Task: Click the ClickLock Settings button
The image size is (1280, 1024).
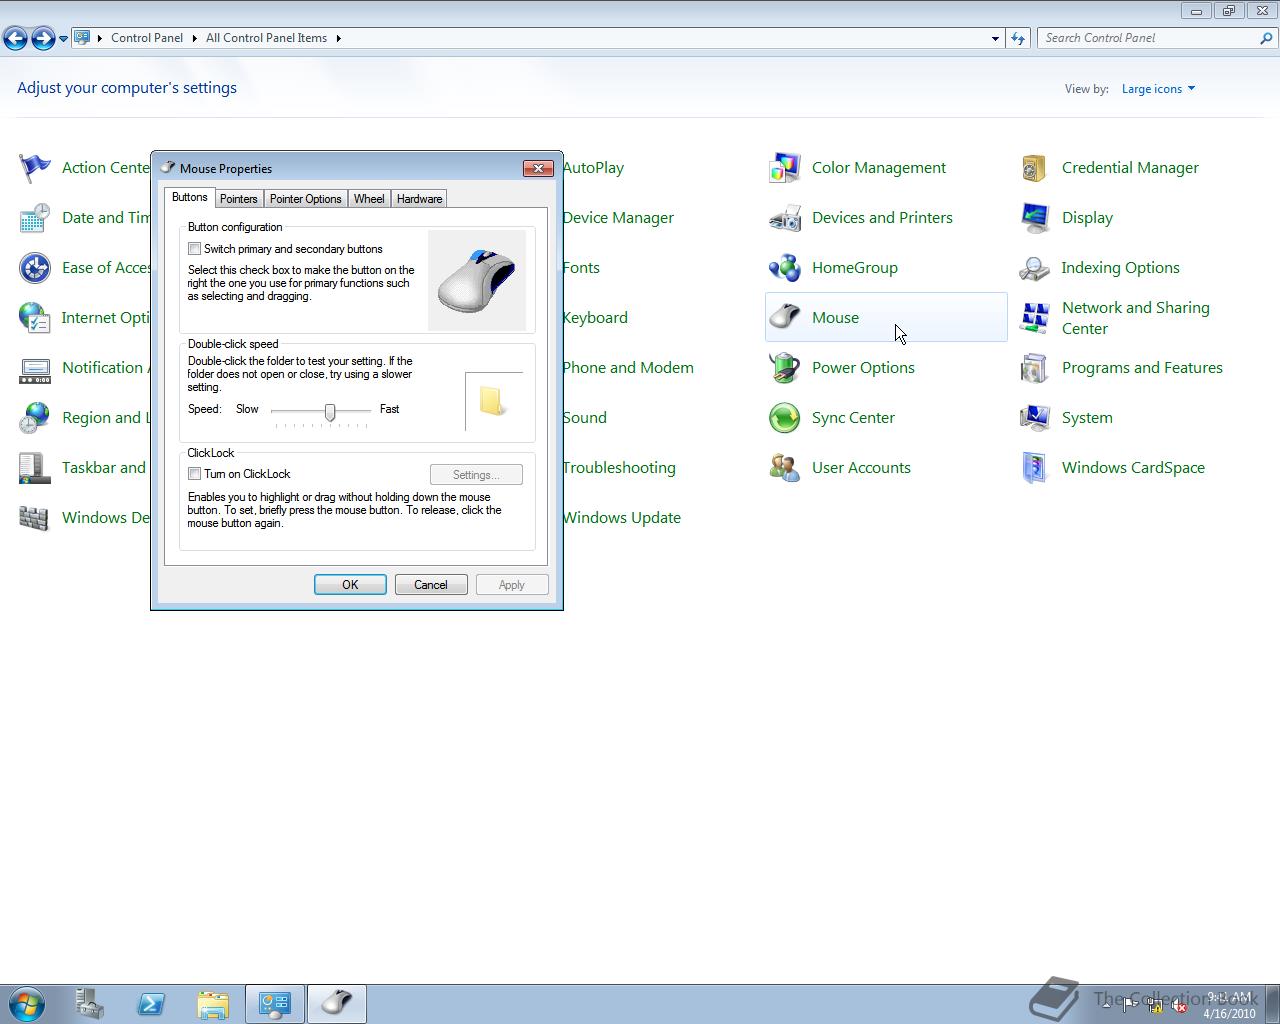Action: (476, 474)
